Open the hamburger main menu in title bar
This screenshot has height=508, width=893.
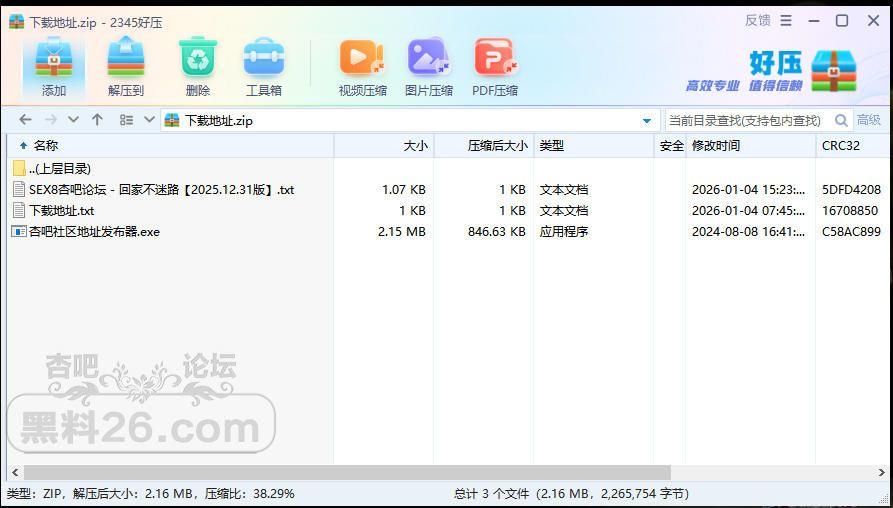click(786, 21)
